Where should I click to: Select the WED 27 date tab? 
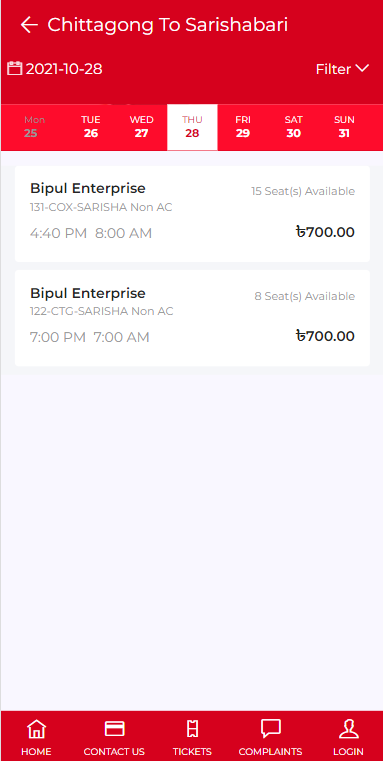point(141,127)
